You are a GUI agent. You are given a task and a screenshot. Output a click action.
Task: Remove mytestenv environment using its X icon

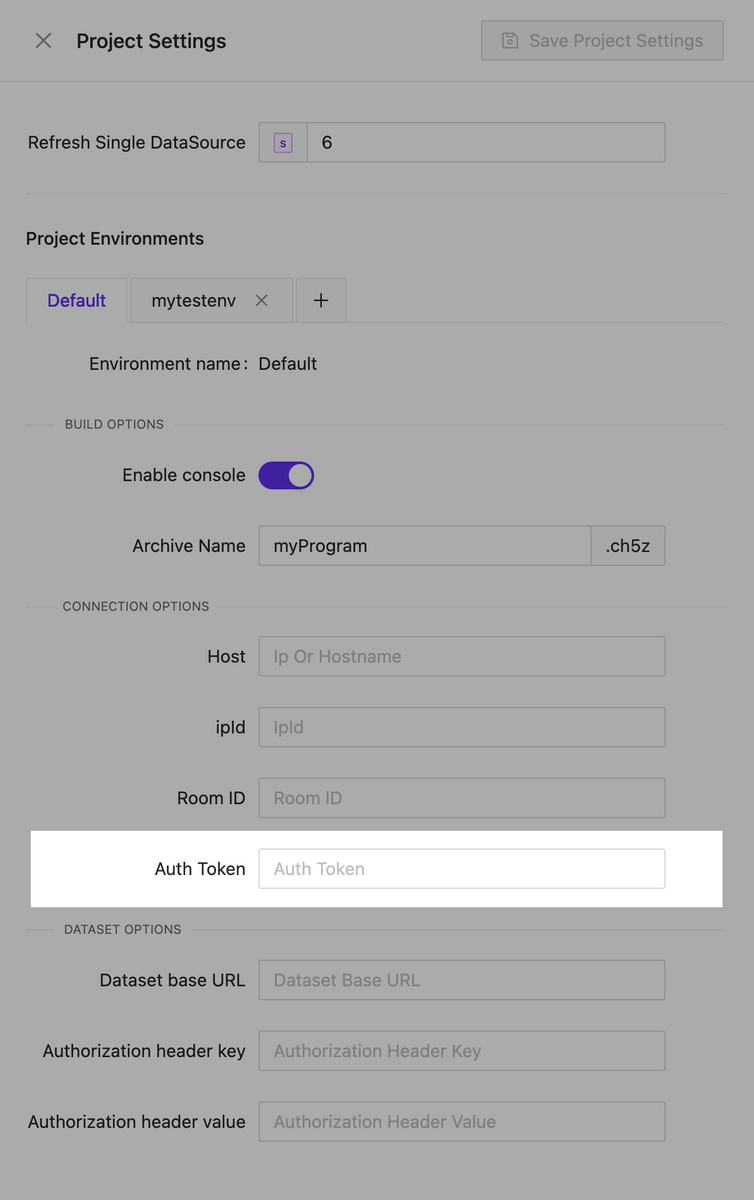coord(260,299)
